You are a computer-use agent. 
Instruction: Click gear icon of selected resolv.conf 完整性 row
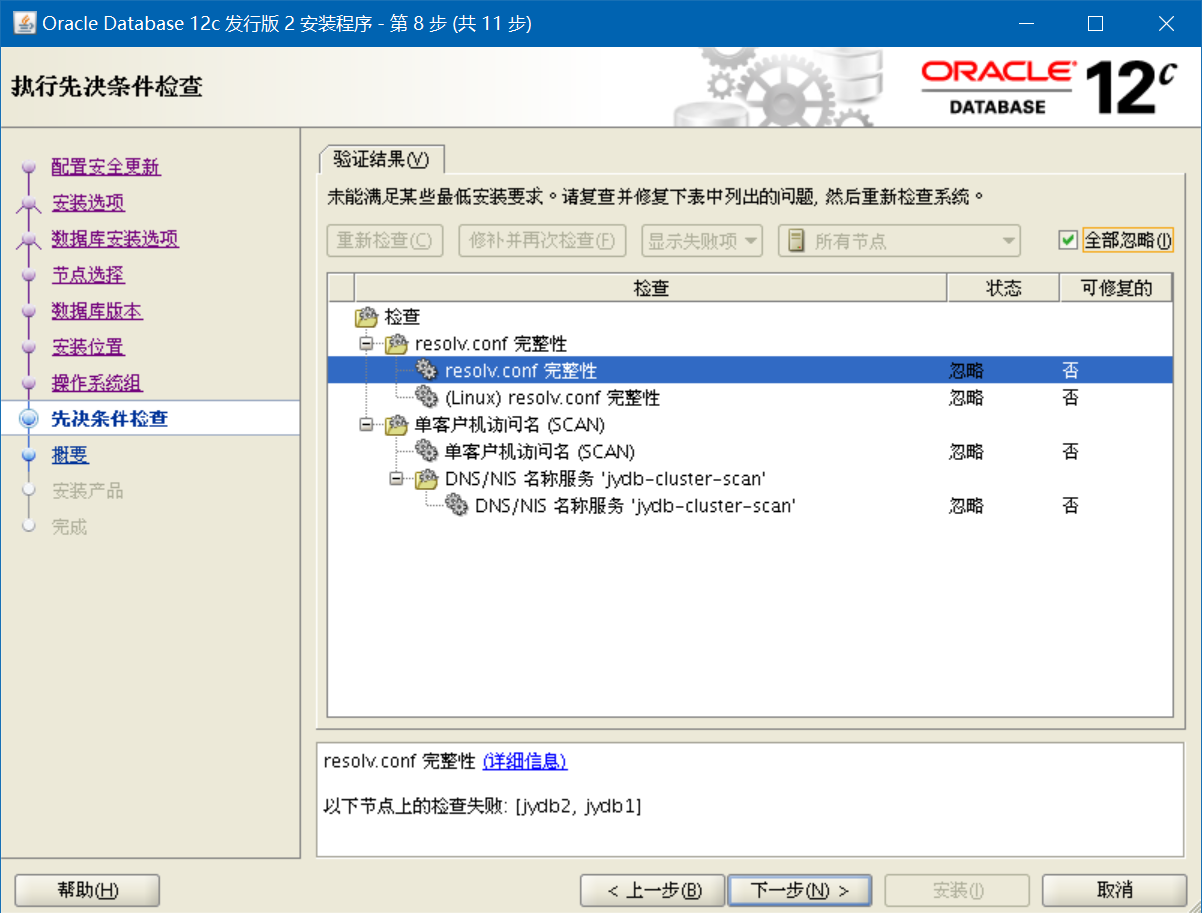[426, 370]
